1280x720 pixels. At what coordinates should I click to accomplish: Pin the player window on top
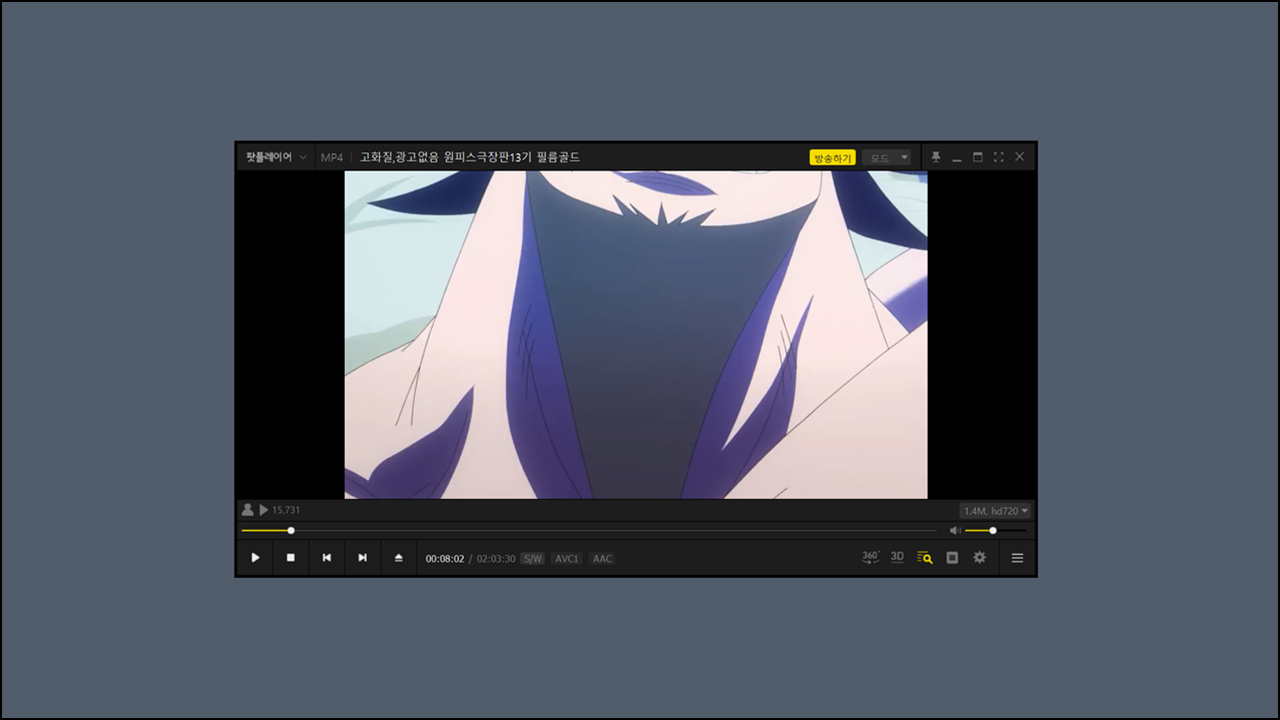[936, 157]
